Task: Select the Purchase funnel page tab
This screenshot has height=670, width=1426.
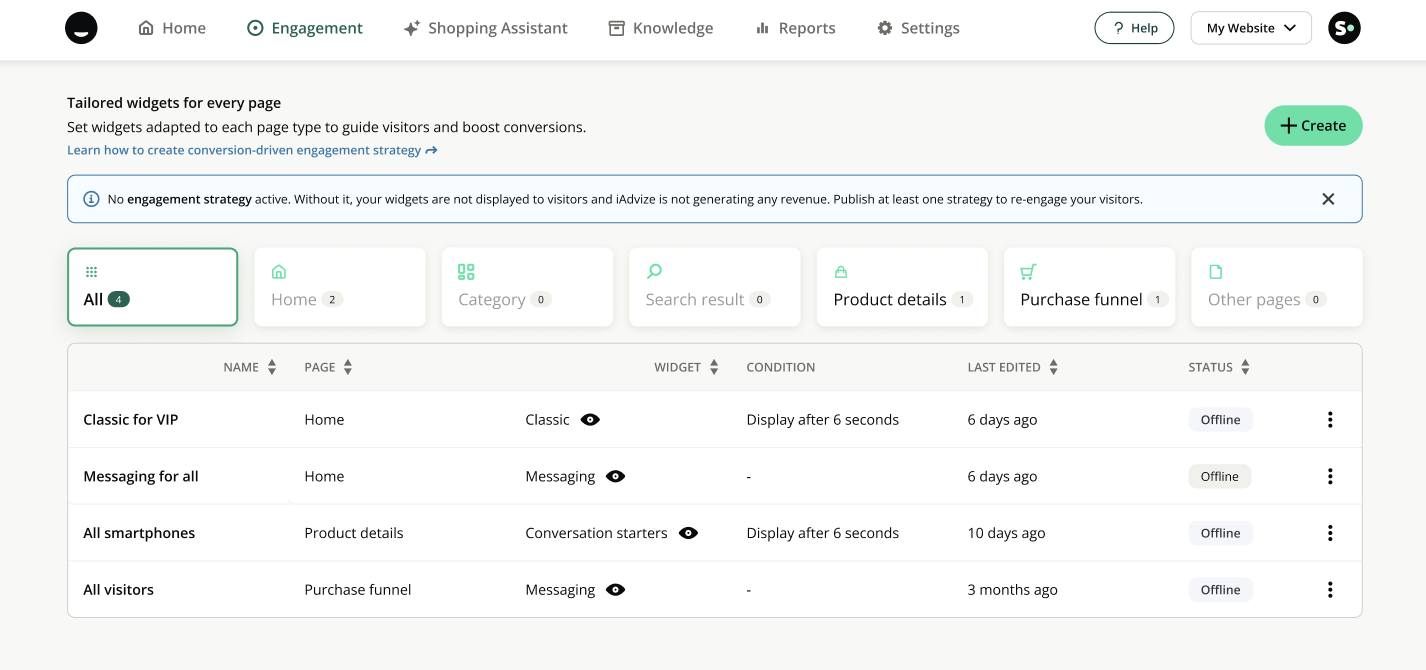Action: (1088, 287)
